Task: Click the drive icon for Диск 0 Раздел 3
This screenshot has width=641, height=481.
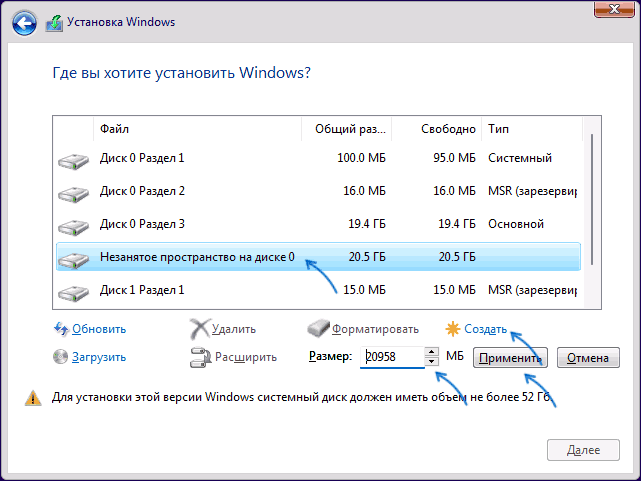Action: (74, 228)
